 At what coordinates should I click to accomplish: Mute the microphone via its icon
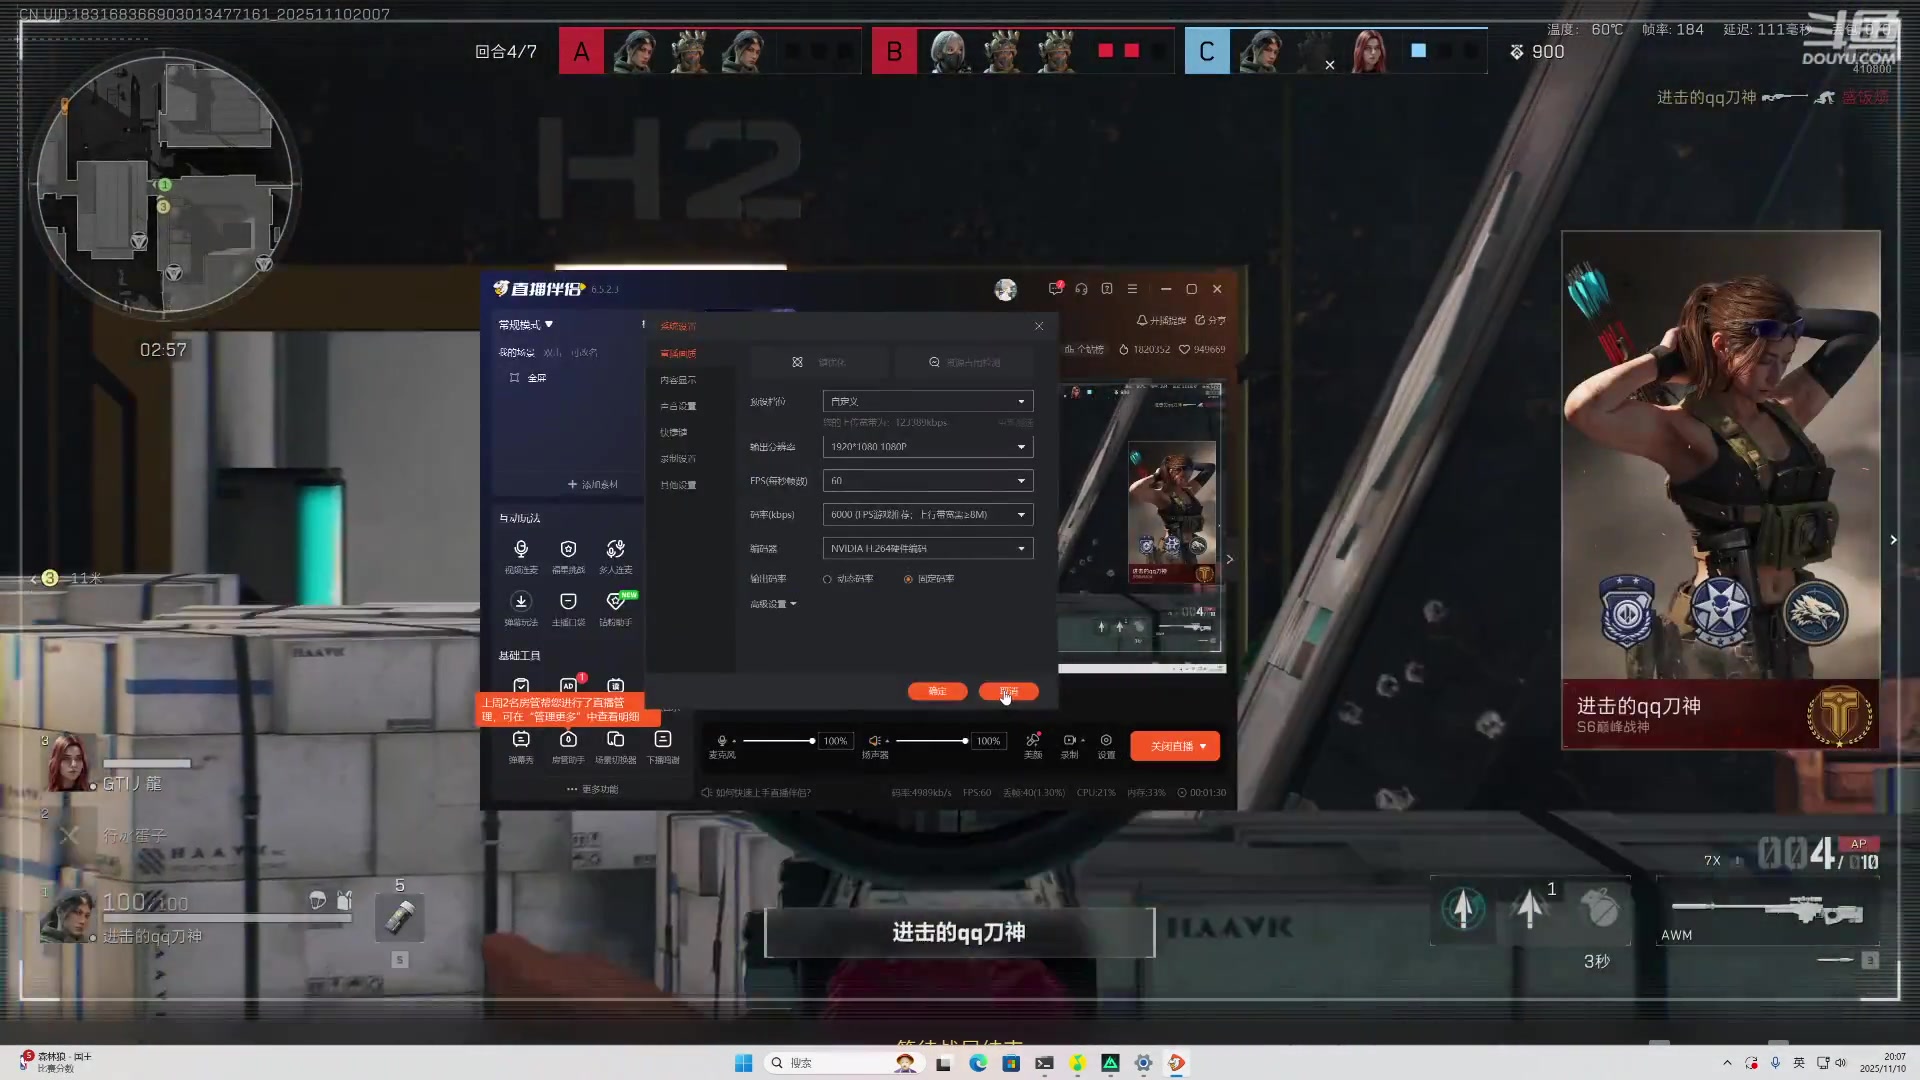[722, 741]
